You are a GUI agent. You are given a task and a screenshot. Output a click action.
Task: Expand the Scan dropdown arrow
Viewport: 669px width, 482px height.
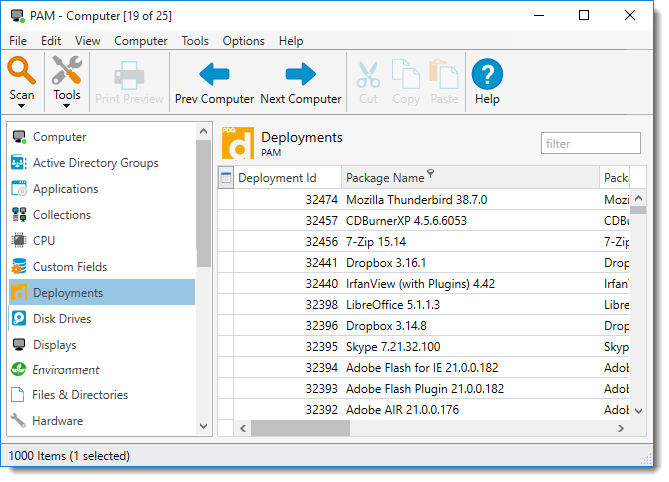tap(21, 106)
